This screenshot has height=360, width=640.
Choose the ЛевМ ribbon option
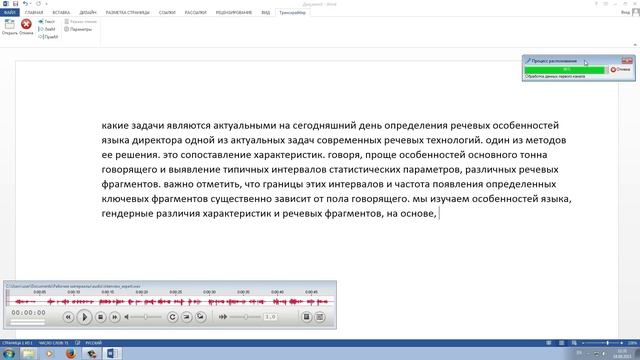(47, 29)
